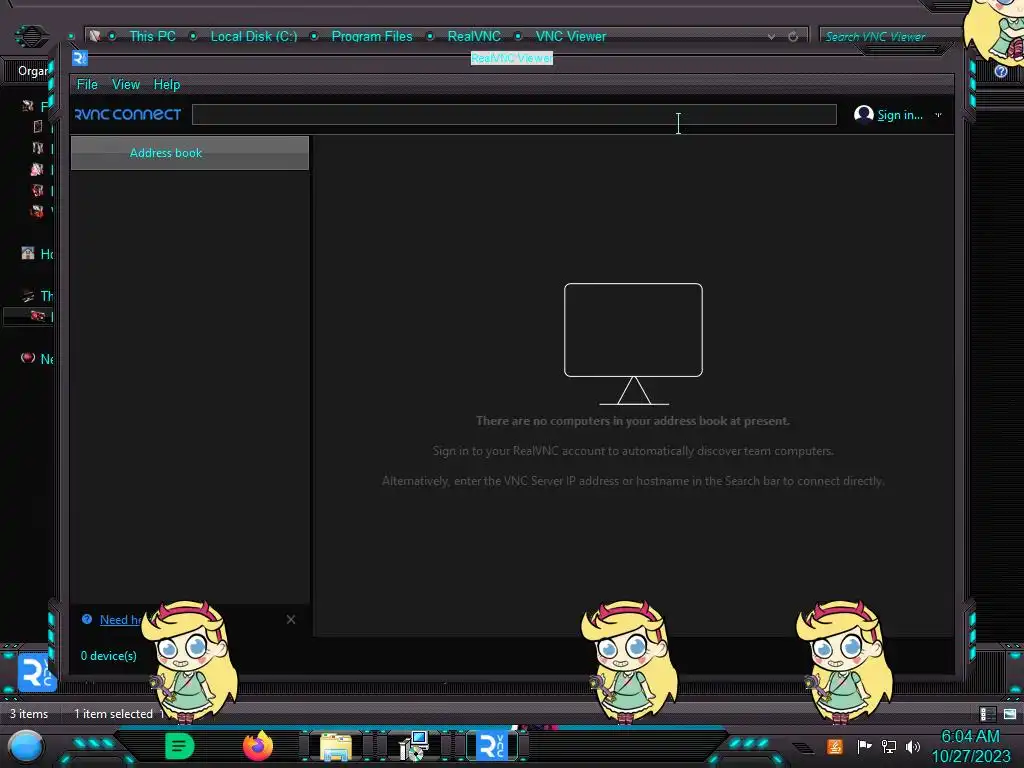Viewport: 1024px width, 768px height.
Task: Click "0 device(s)" status text
Action: pos(108,656)
